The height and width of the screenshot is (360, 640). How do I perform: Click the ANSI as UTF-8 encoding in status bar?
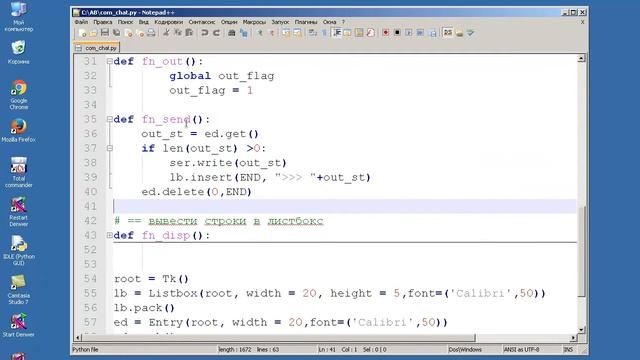coord(521,350)
